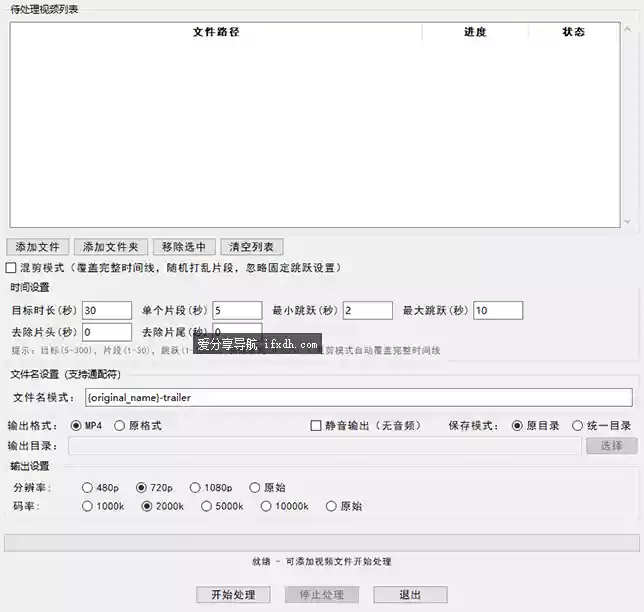
Task: Click the 添加文件 button
Action: coord(37,247)
